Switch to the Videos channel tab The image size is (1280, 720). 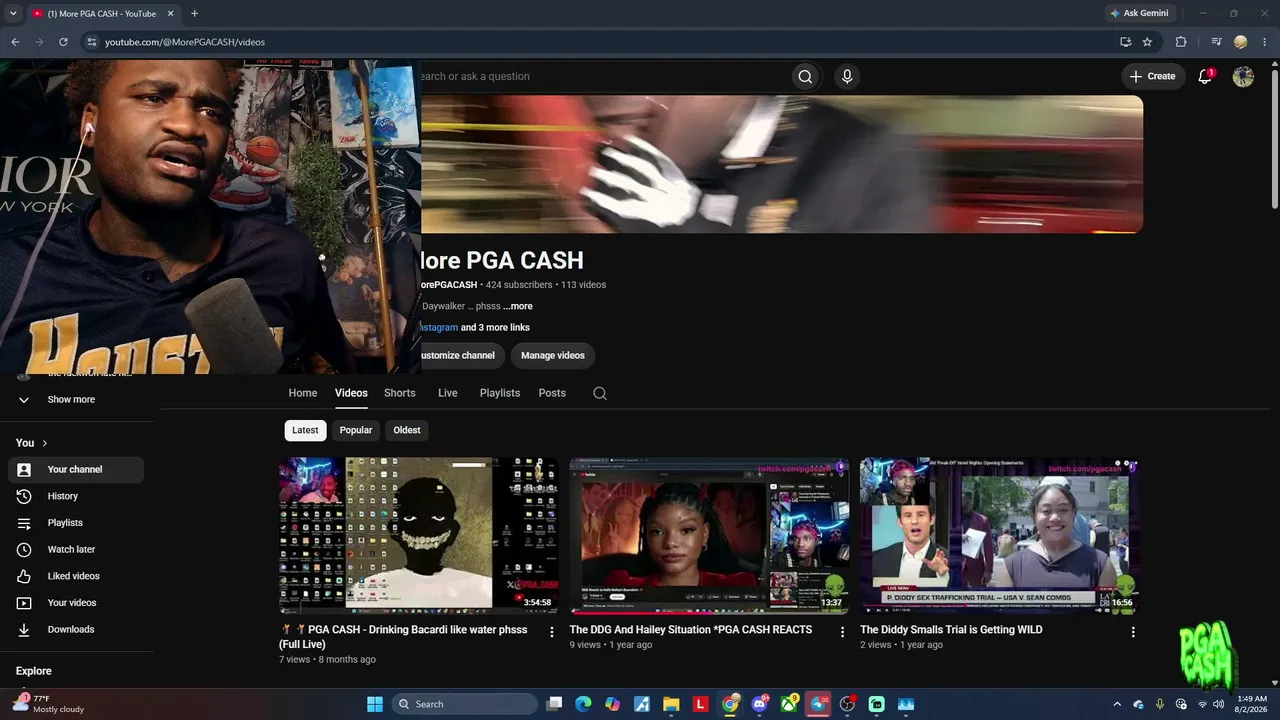coord(351,393)
